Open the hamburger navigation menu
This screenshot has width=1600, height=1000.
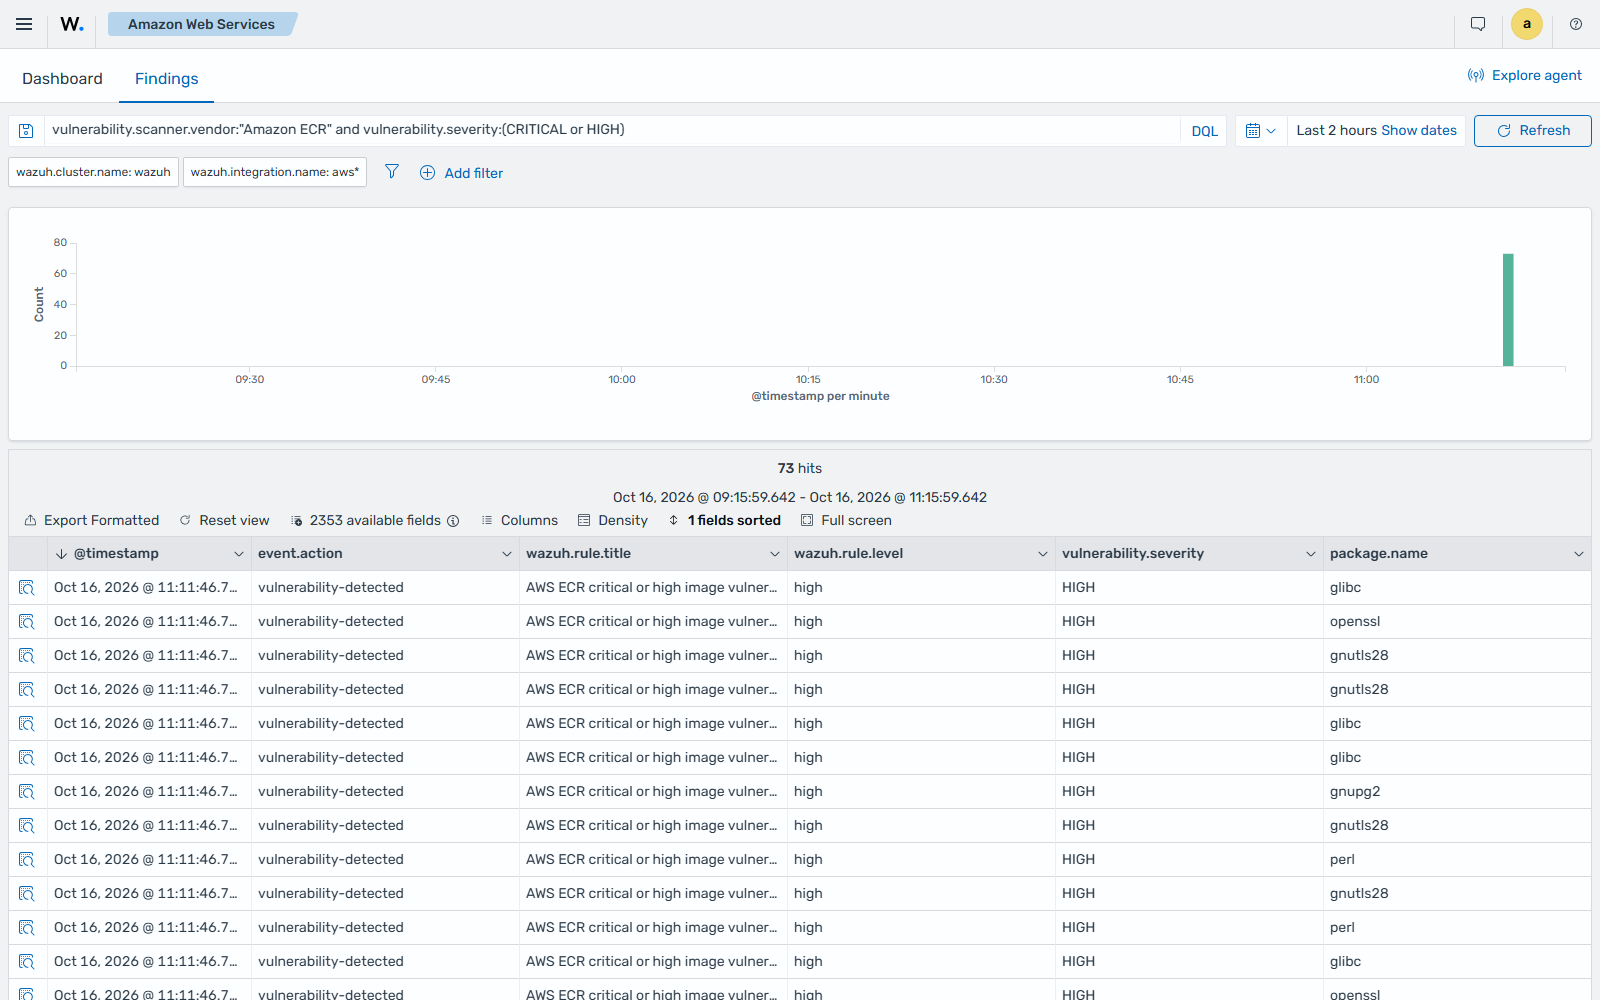(x=24, y=24)
